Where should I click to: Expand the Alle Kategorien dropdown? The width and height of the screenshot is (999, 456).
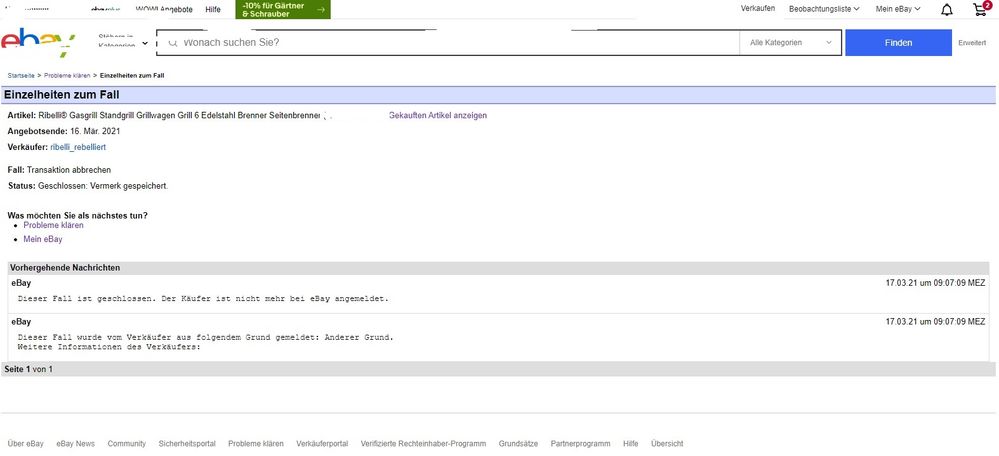(x=790, y=43)
